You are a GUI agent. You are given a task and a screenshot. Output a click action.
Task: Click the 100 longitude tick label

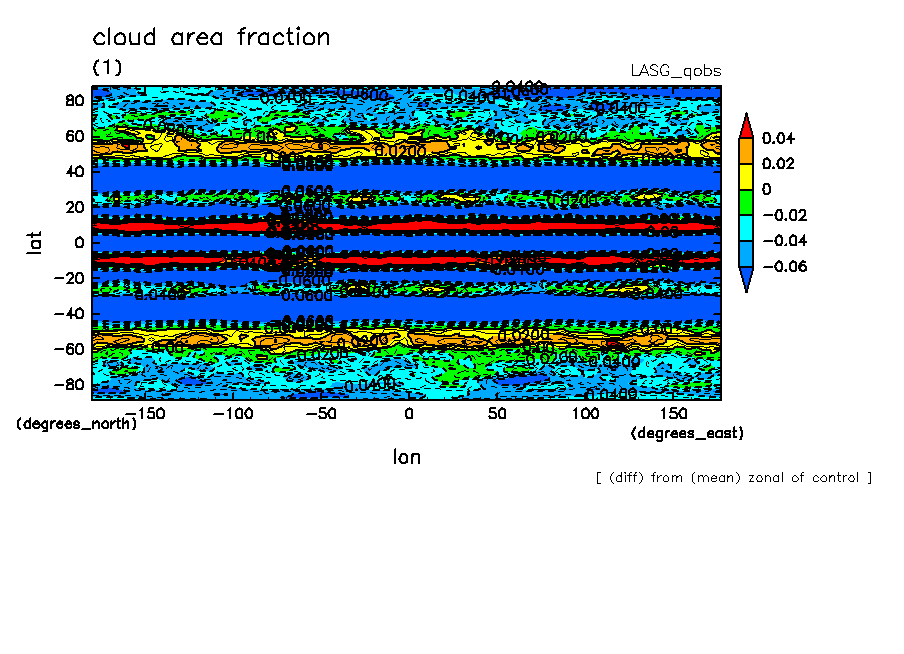click(x=585, y=413)
